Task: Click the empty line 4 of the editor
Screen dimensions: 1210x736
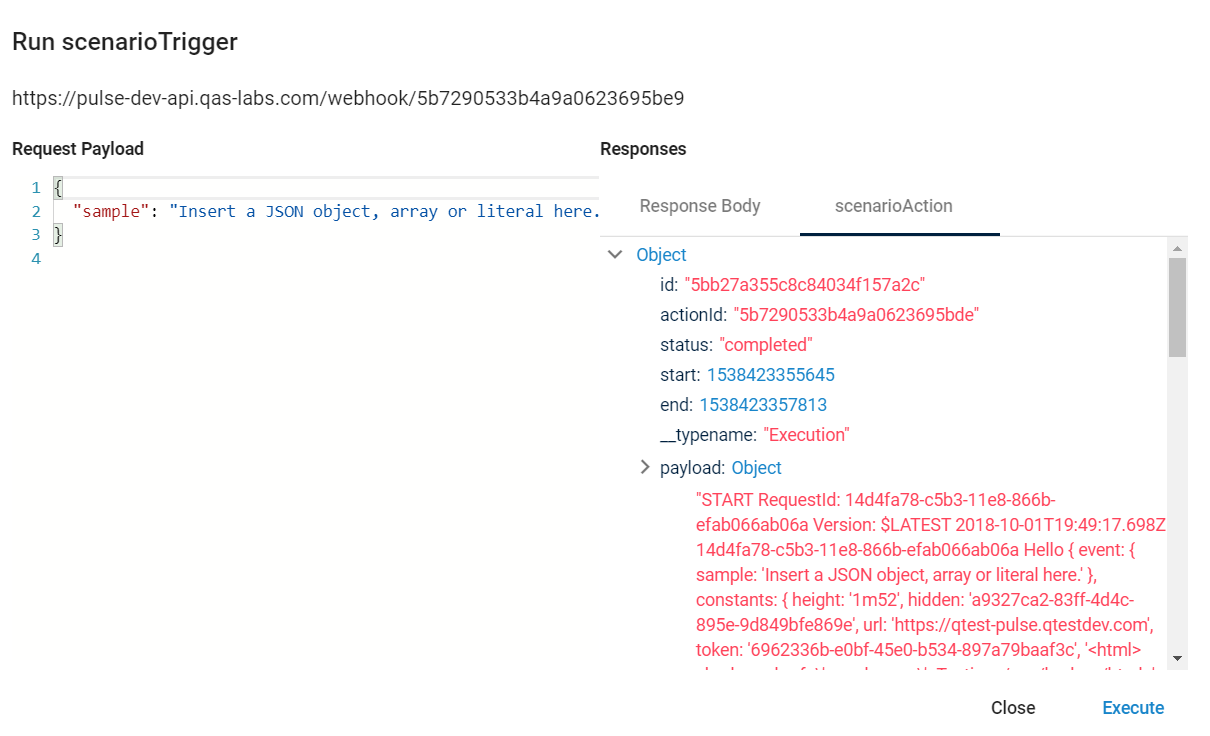Action: tap(300, 259)
